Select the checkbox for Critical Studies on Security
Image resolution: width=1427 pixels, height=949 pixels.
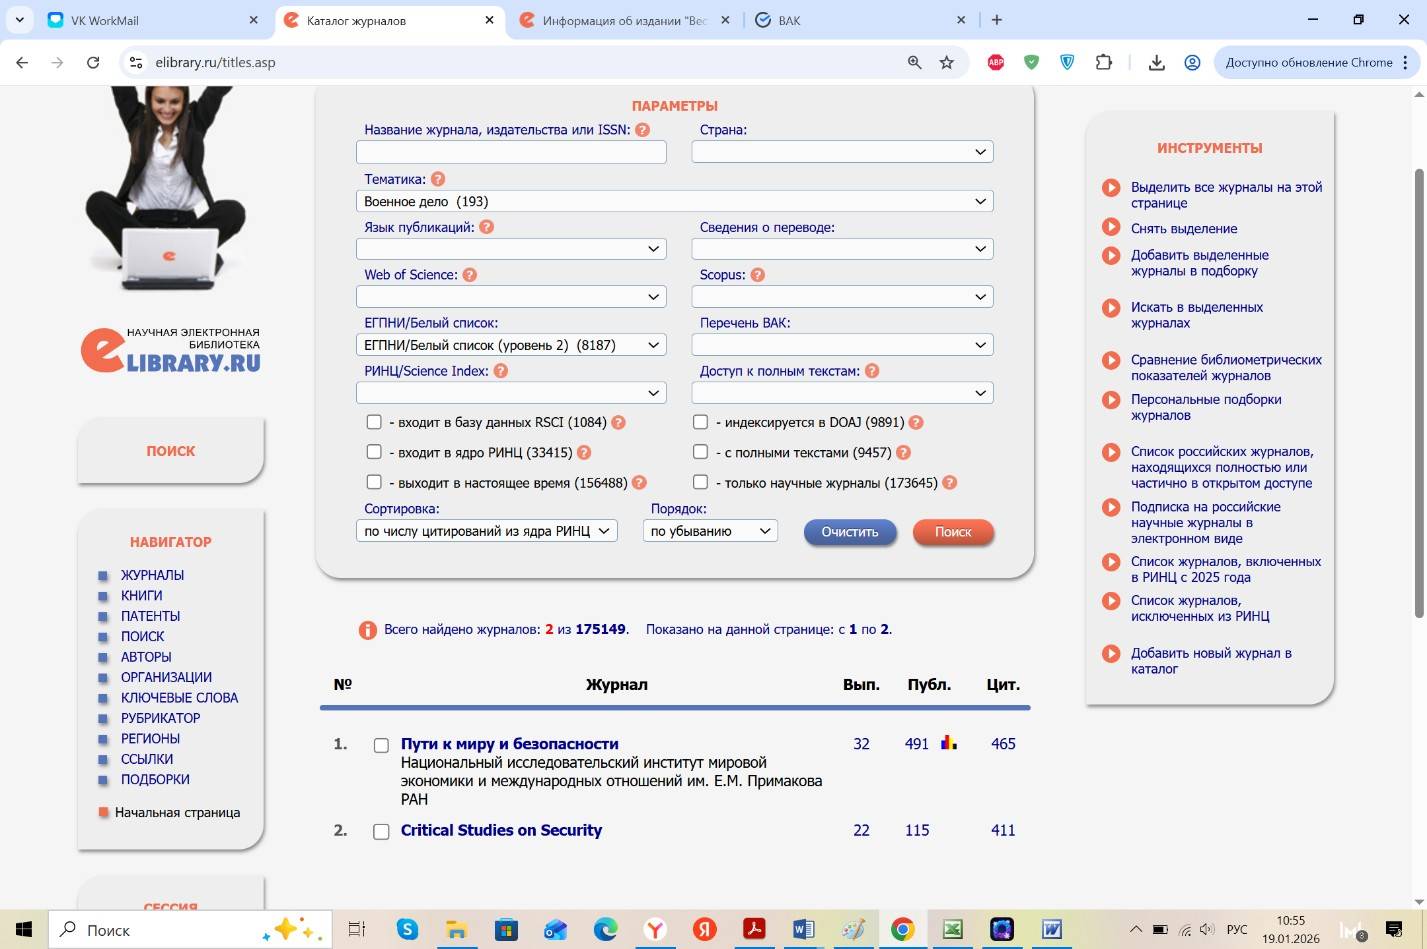[381, 832]
